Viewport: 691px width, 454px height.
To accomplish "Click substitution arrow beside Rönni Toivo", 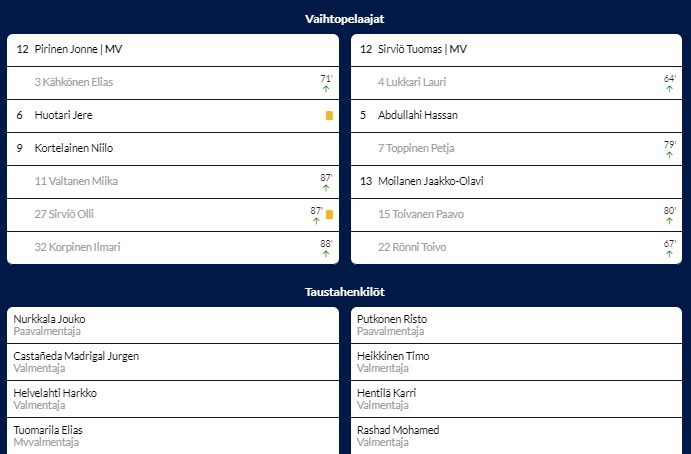I will (669, 254).
